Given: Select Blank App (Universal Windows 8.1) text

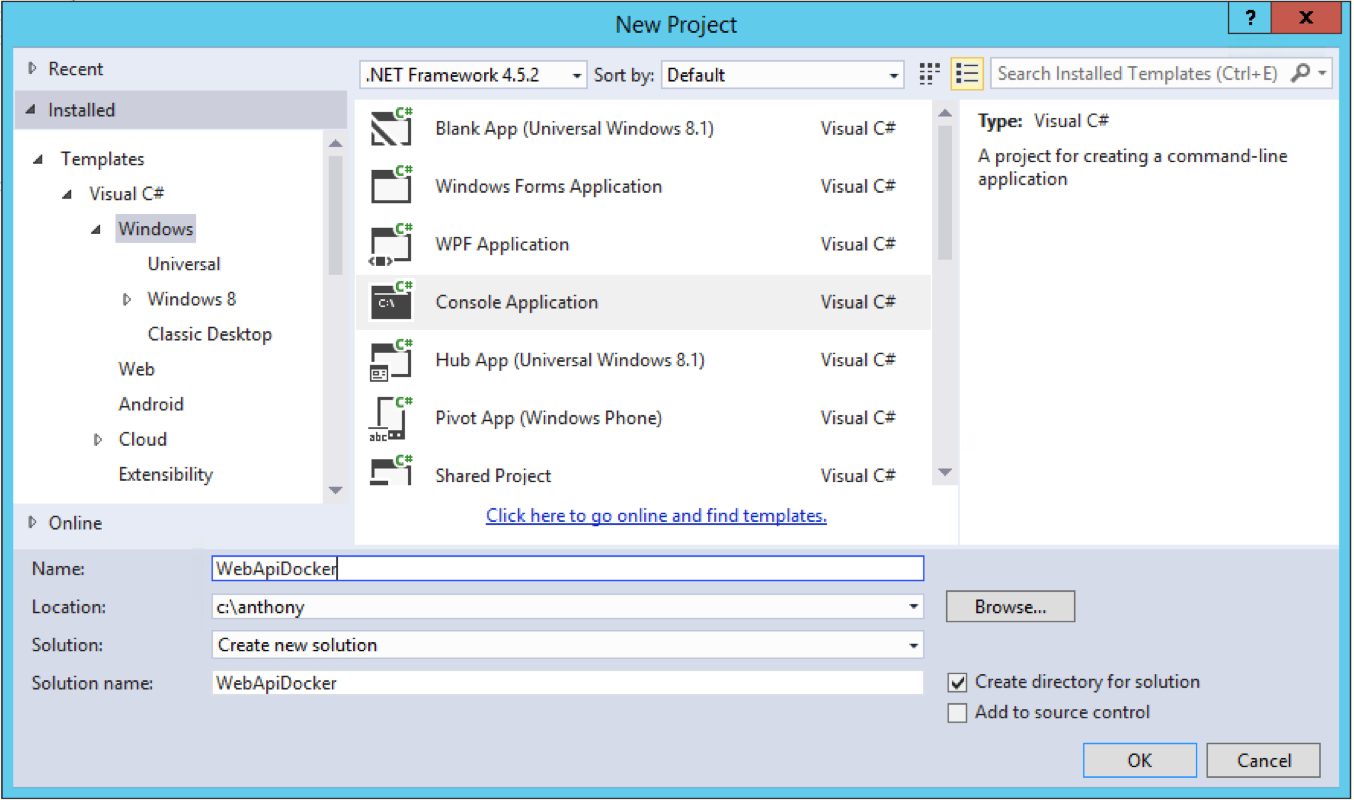Looking at the screenshot, I should pyautogui.click(x=575, y=128).
